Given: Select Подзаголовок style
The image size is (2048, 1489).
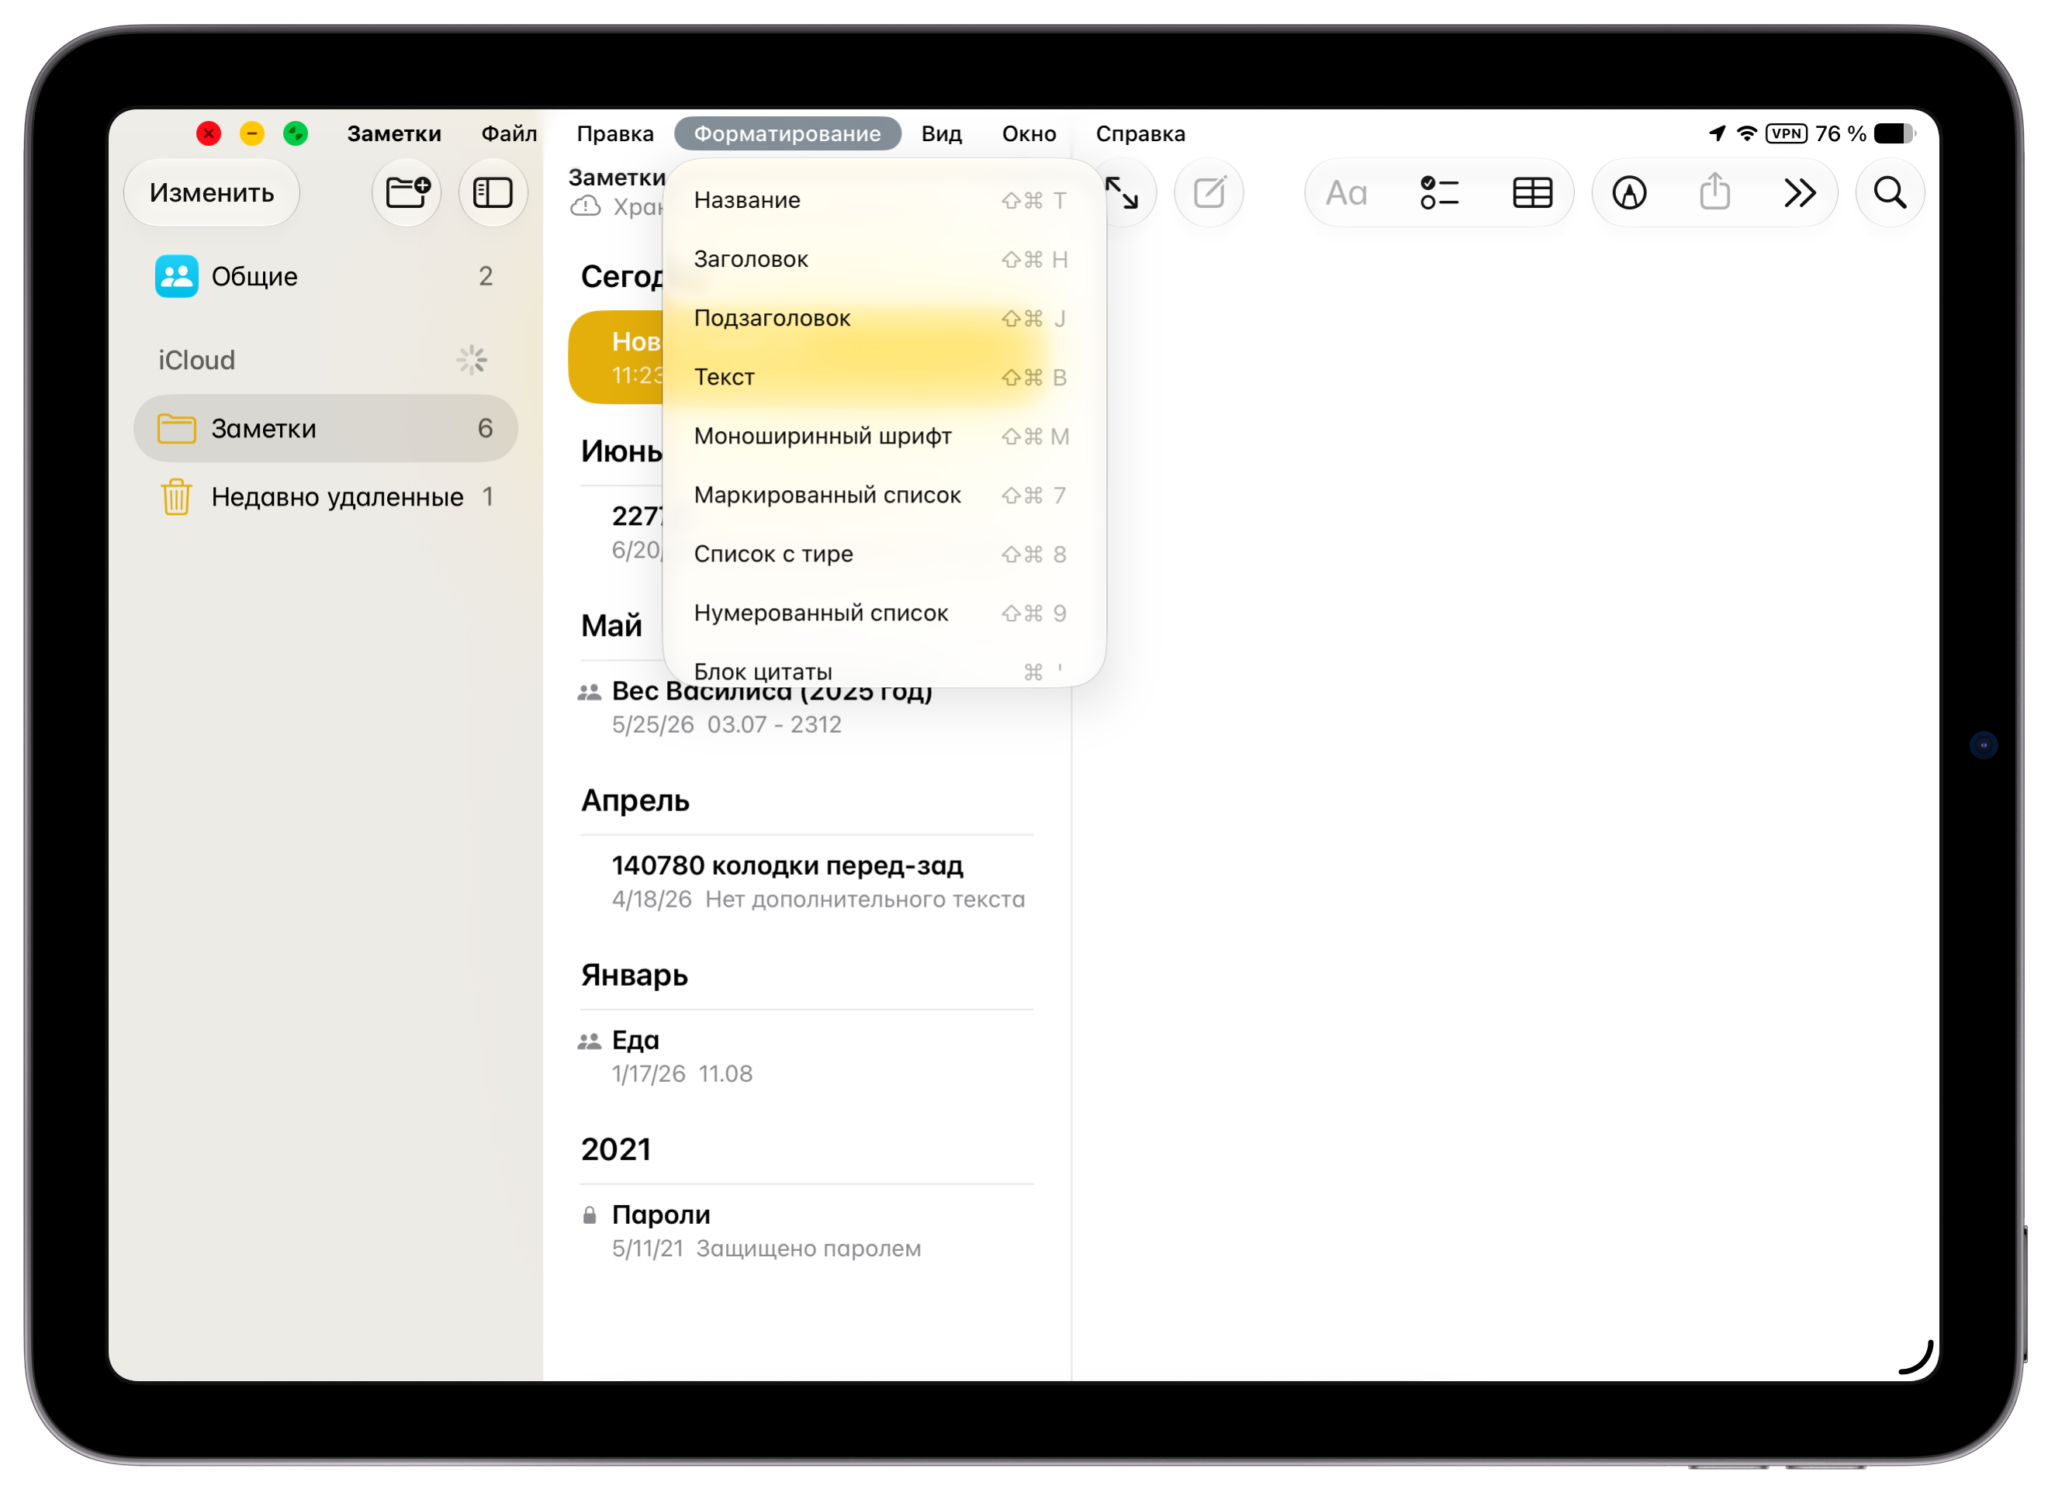Looking at the screenshot, I should [884, 318].
